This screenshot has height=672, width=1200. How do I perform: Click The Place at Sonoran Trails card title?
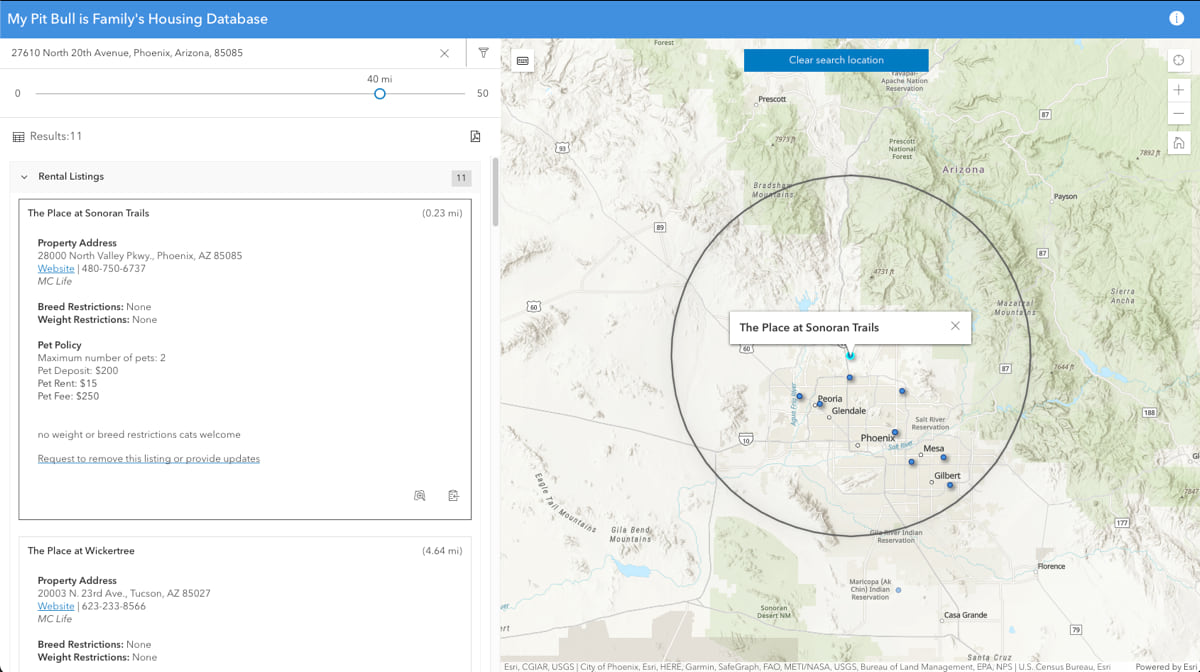point(89,213)
